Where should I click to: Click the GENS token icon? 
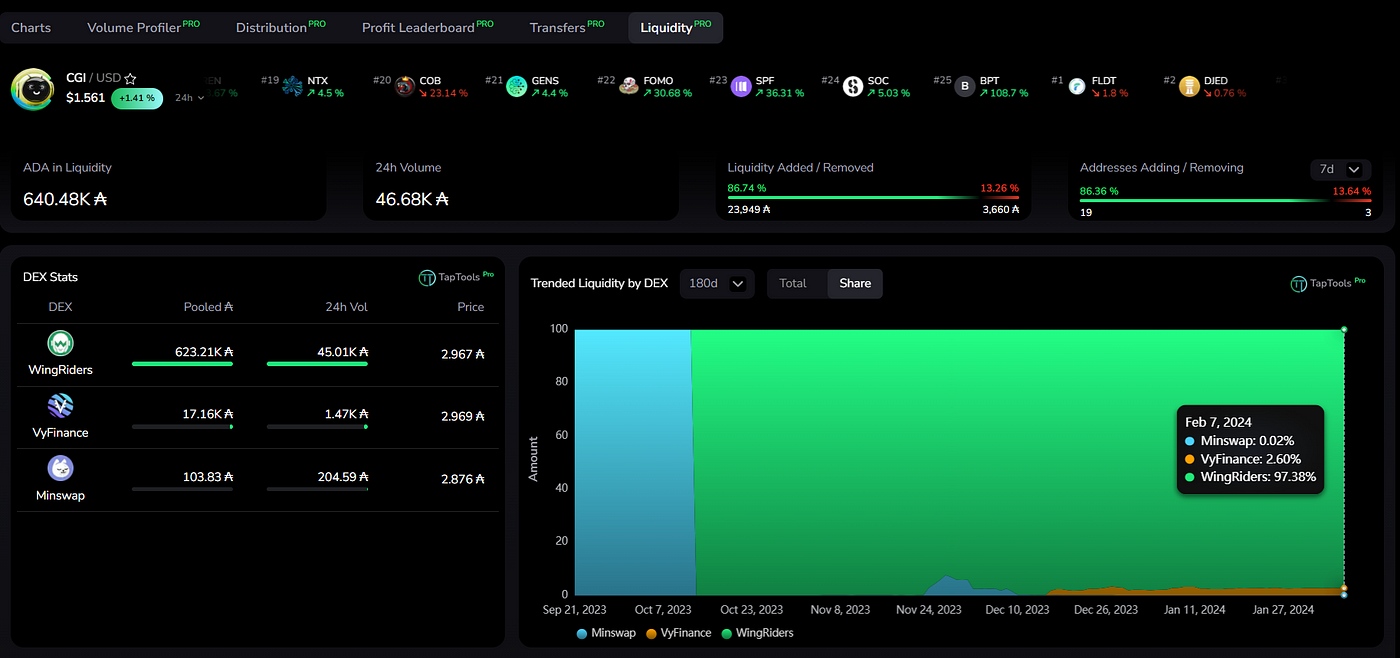516,86
